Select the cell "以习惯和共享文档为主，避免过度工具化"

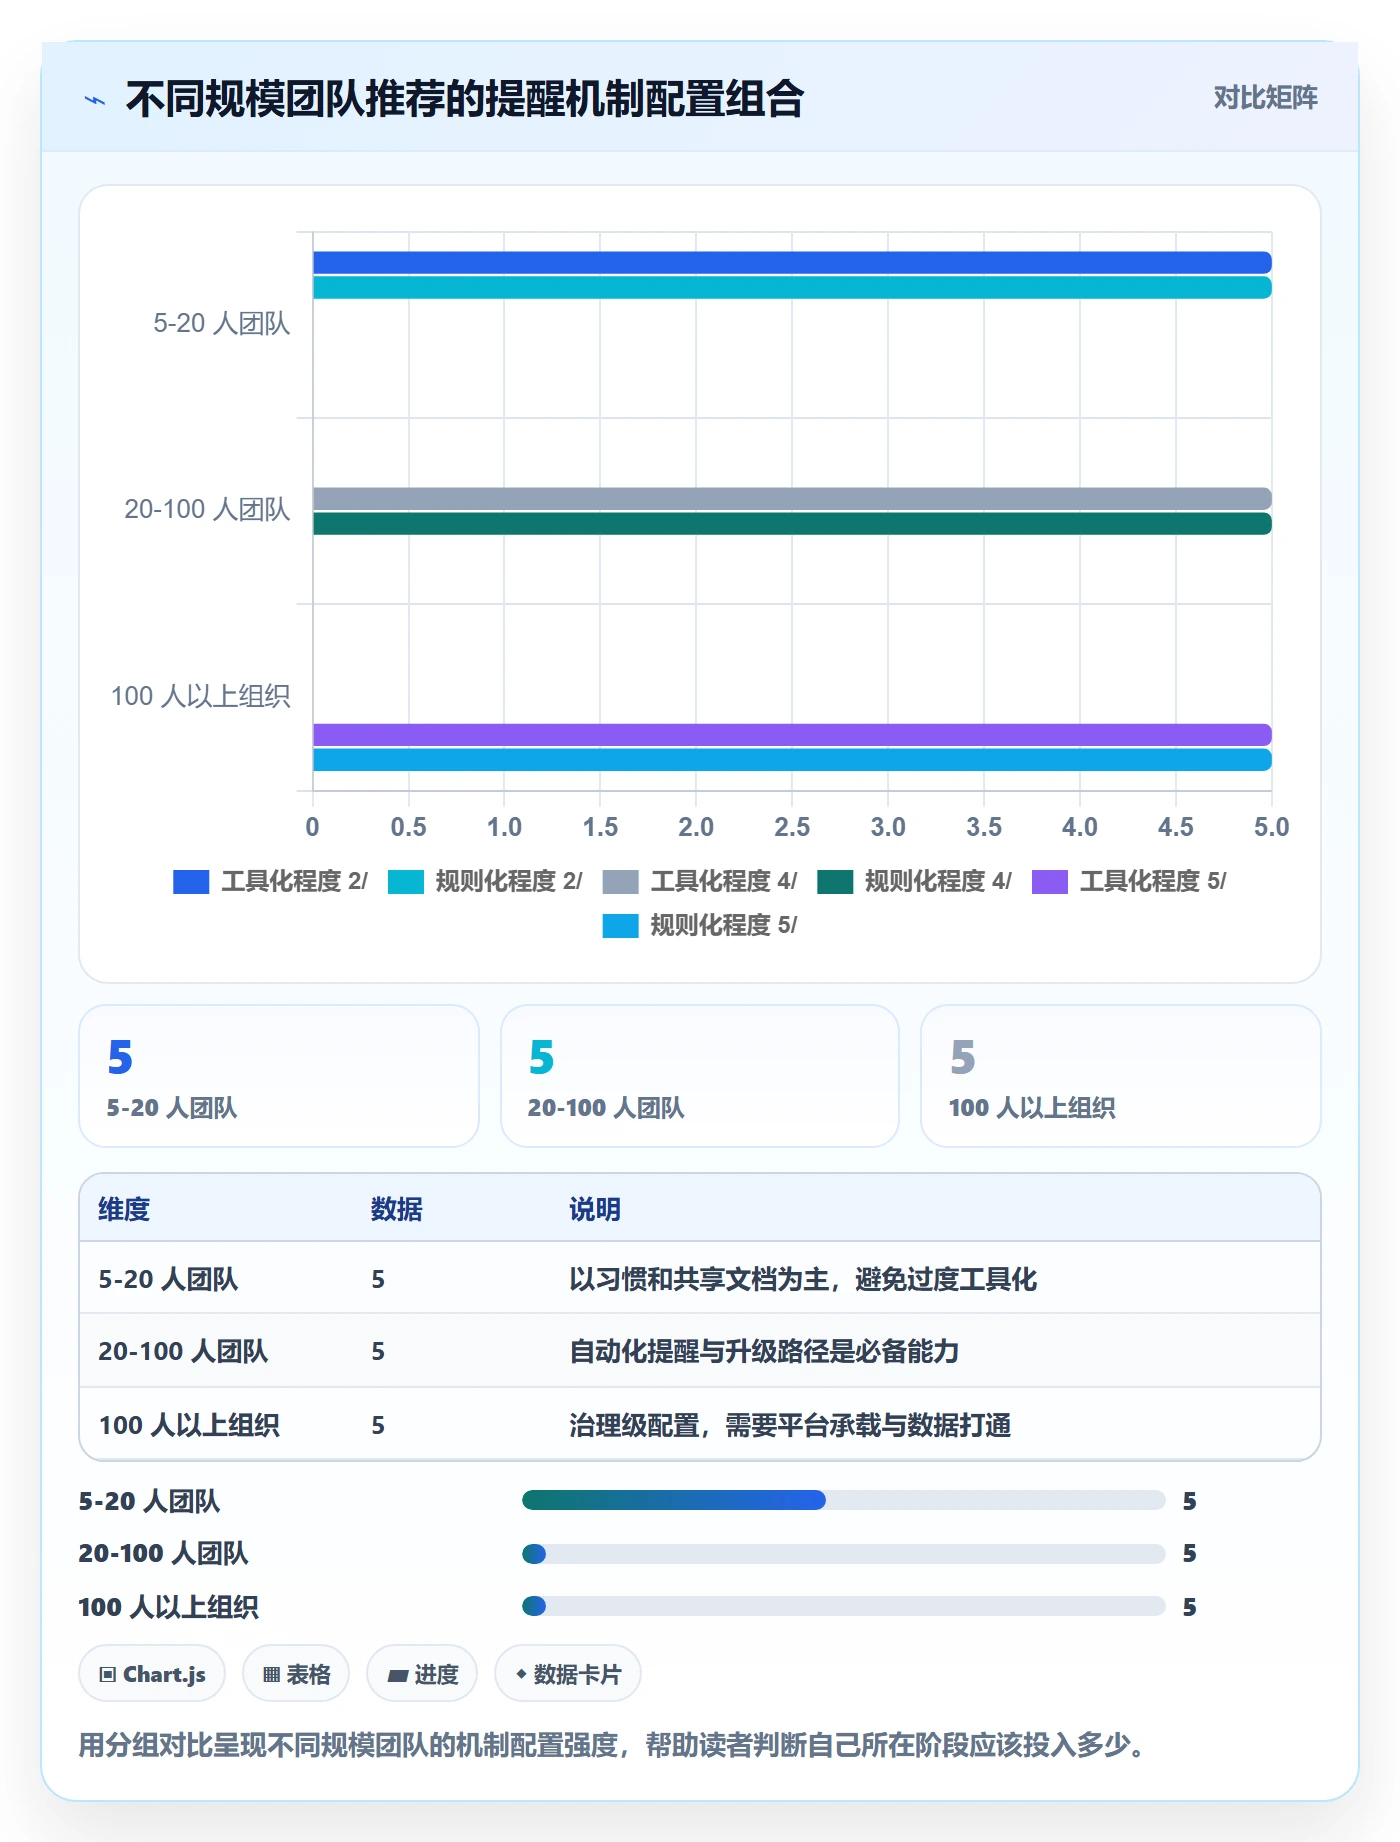pos(803,1279)
